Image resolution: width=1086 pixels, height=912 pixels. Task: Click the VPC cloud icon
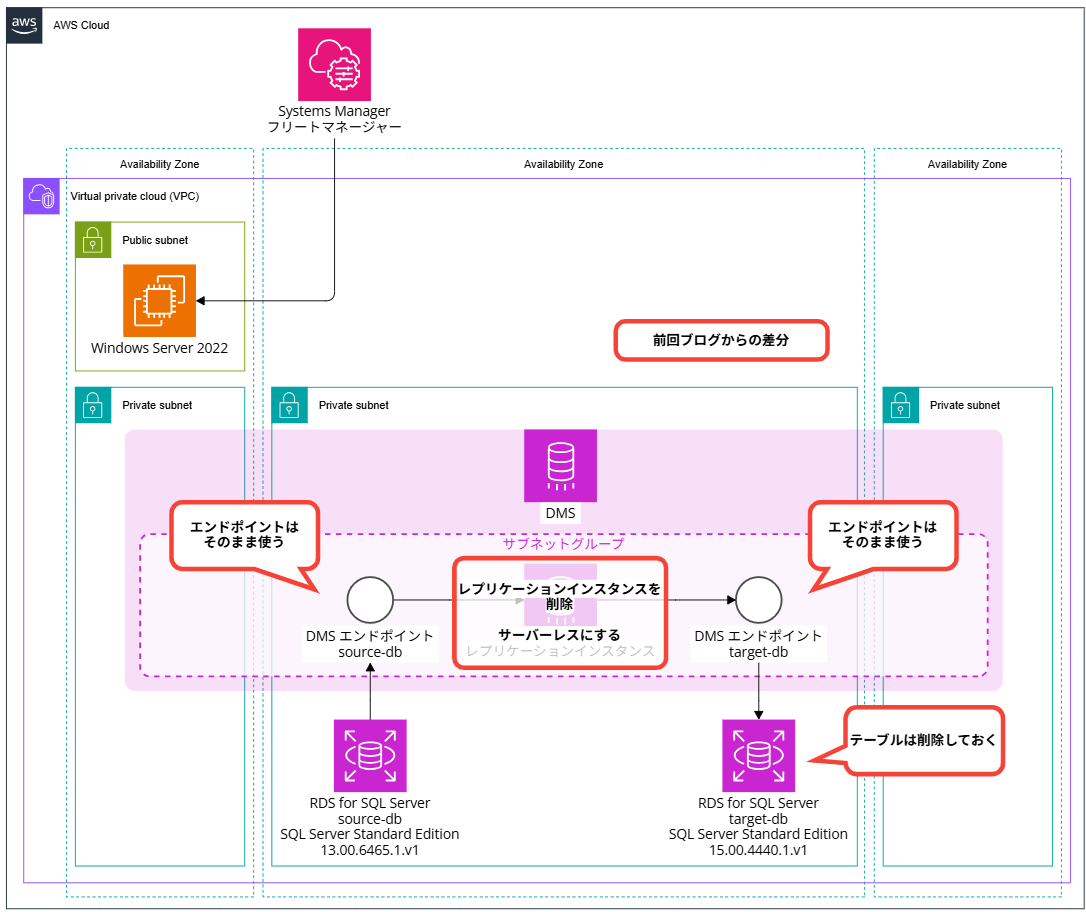(42, 196)
